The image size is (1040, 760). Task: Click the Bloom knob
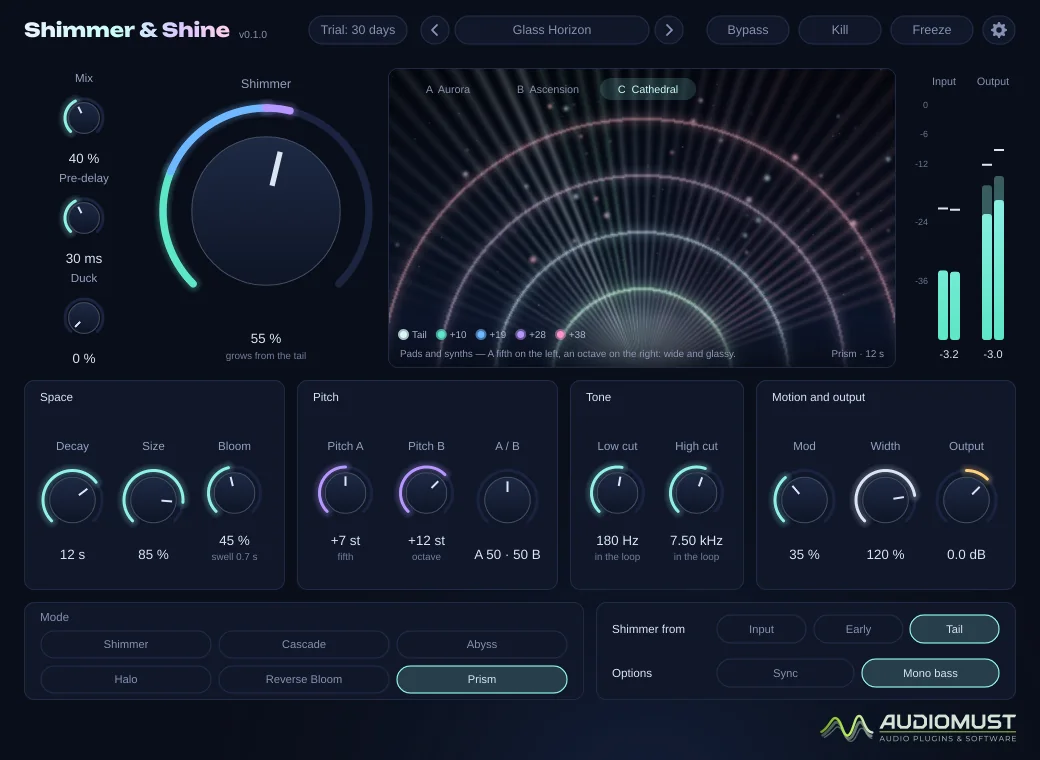[x=234, y=492]
